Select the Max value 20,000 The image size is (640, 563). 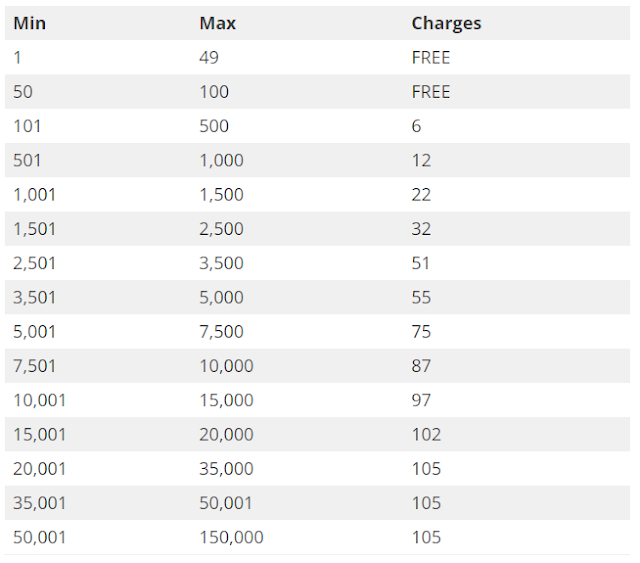tap(226, 435)
